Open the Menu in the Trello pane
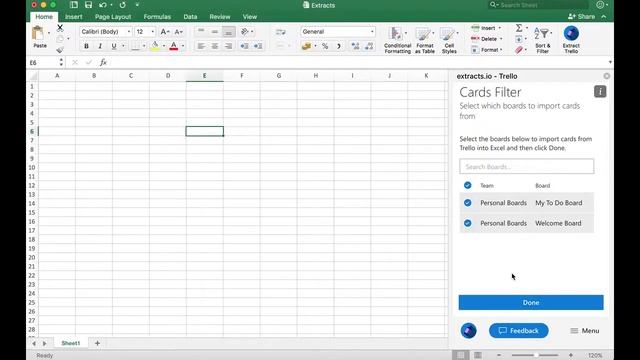640x360 pixels. (584, 331)
